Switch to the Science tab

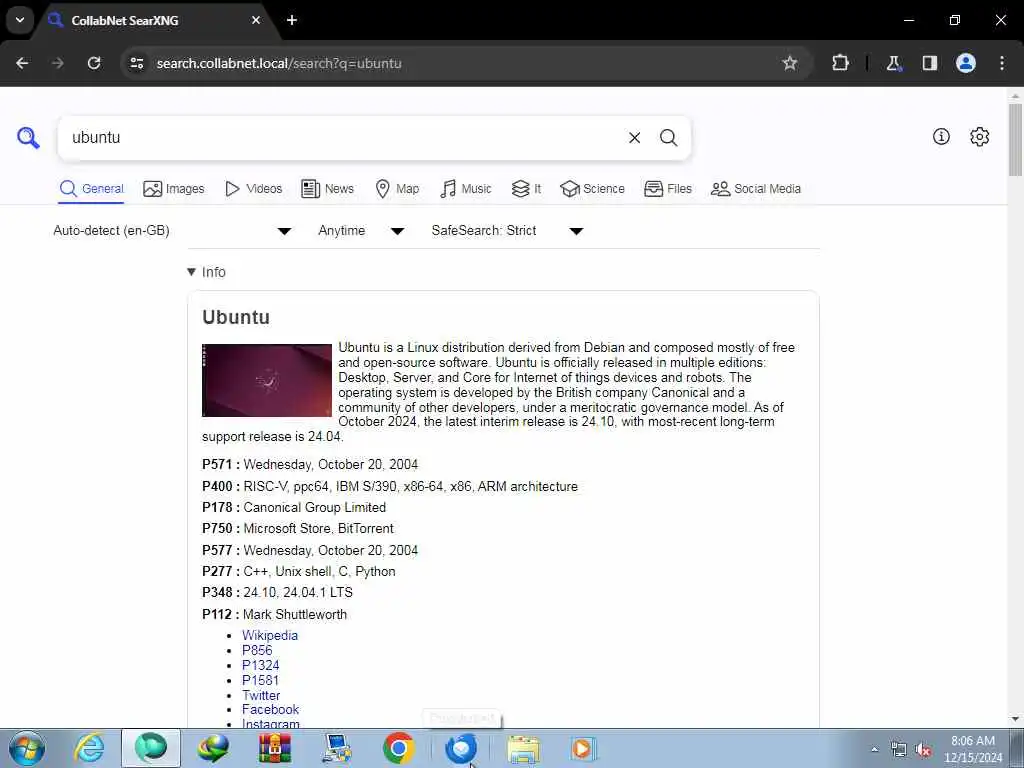pyautogui.click(x=592, y=189)
